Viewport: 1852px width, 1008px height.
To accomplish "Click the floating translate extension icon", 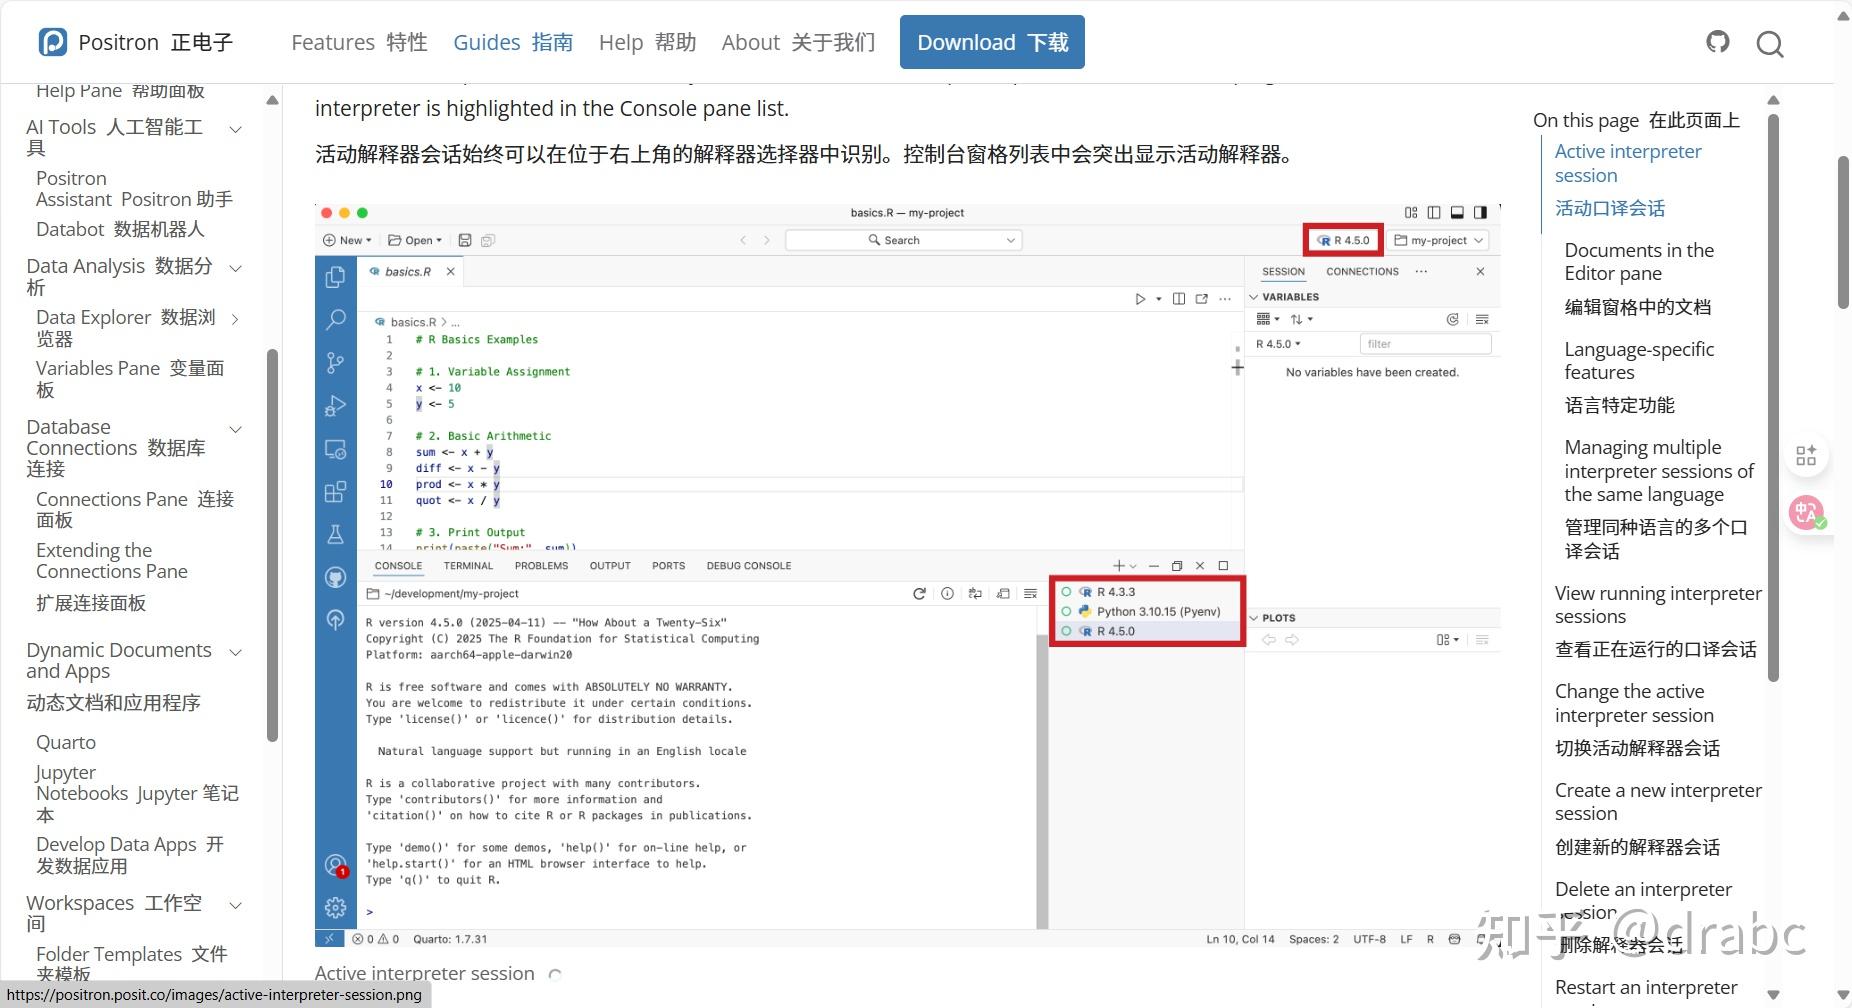I will 1807,514.
